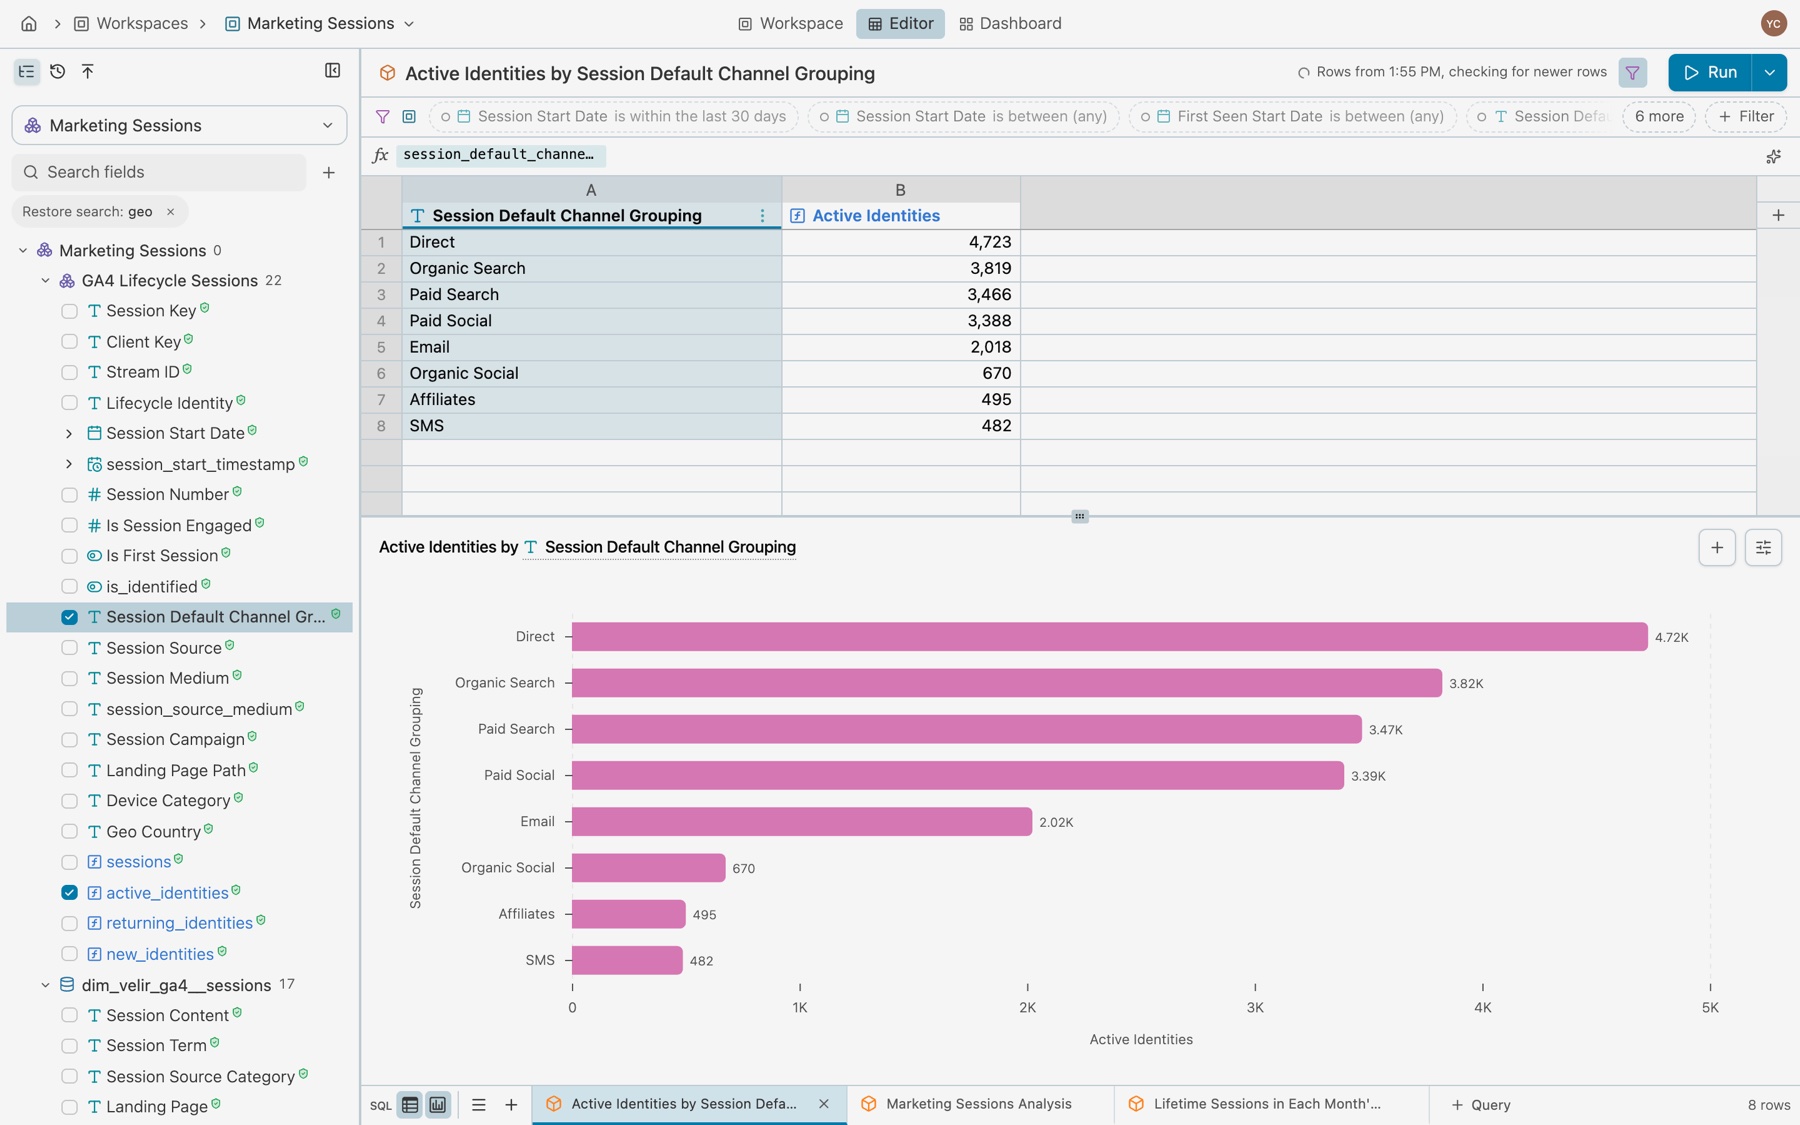Screen dimensions: 1800x1125
Task: Toggle the highlighted filter icon near Run
Action: (x=1632, y=73)
